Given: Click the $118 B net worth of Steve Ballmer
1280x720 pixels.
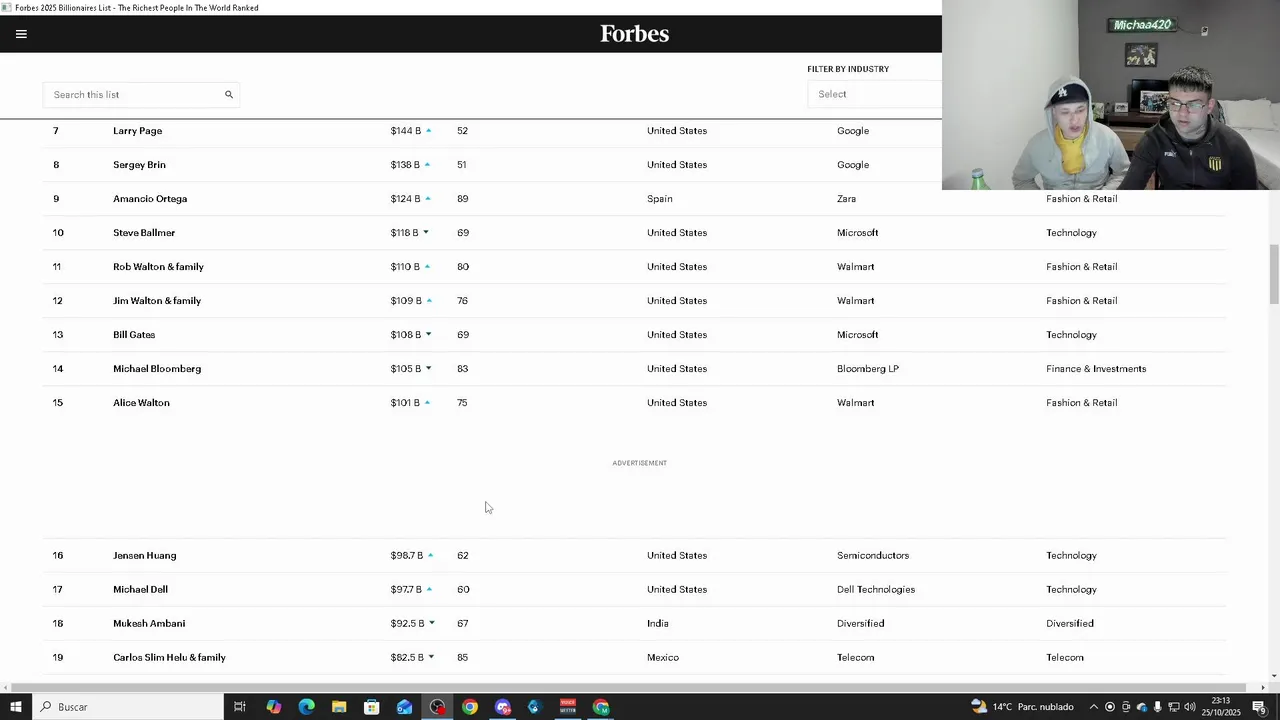Looking at the screenshot, I should [404, 233].
